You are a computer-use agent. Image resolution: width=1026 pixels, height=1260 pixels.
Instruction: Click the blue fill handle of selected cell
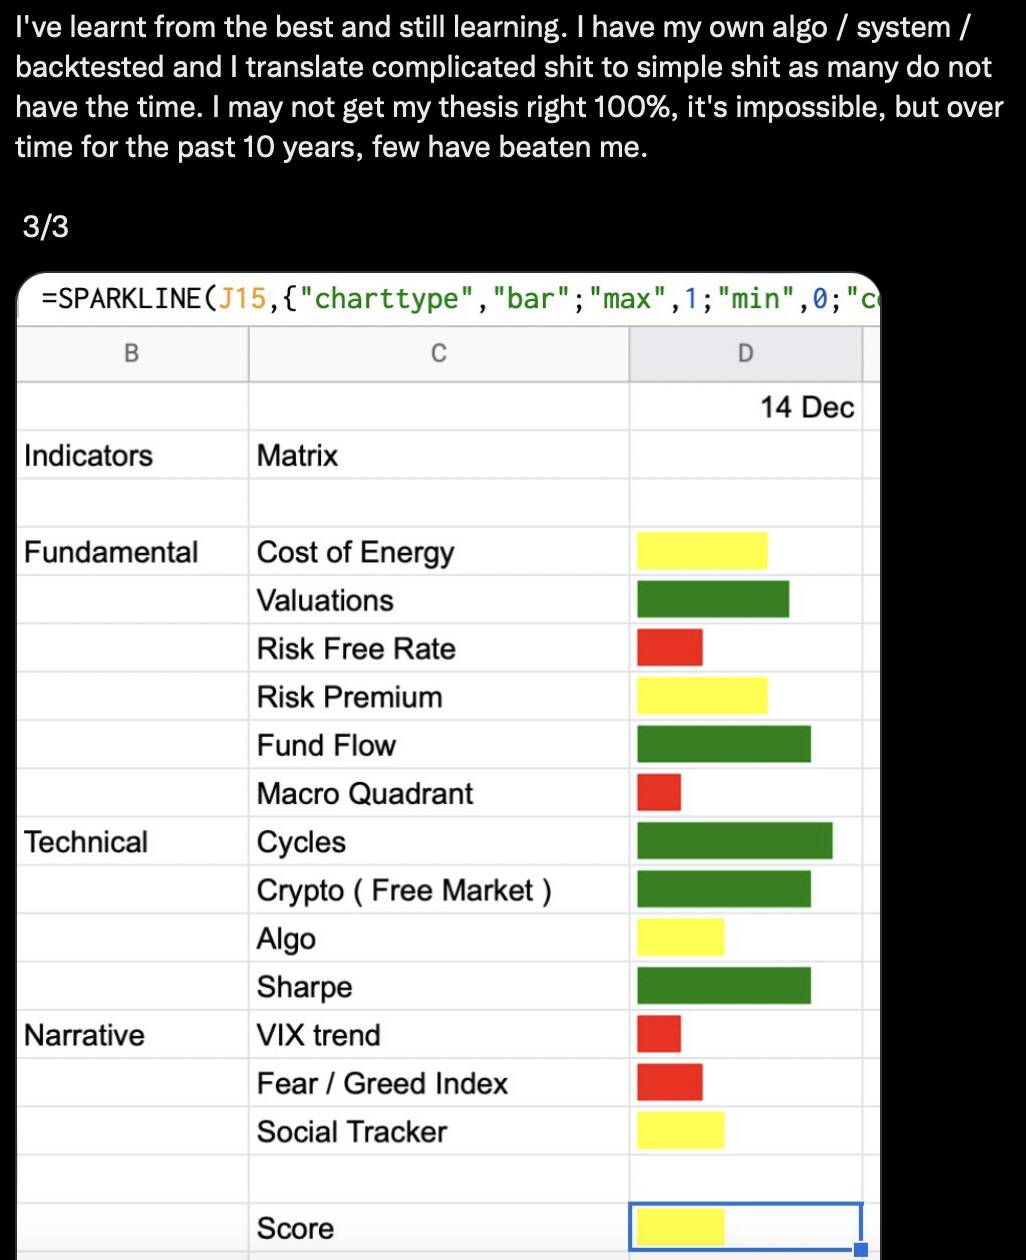click(860, 1249)
